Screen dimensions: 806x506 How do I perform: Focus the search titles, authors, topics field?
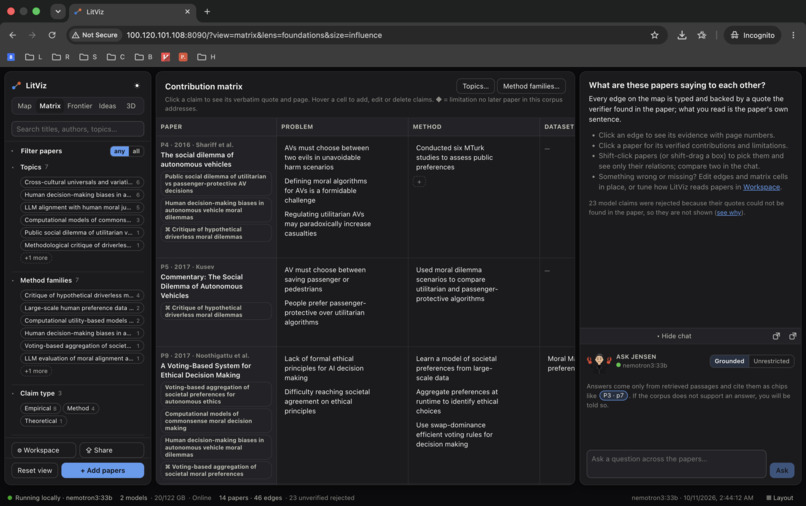coord(78,129)
